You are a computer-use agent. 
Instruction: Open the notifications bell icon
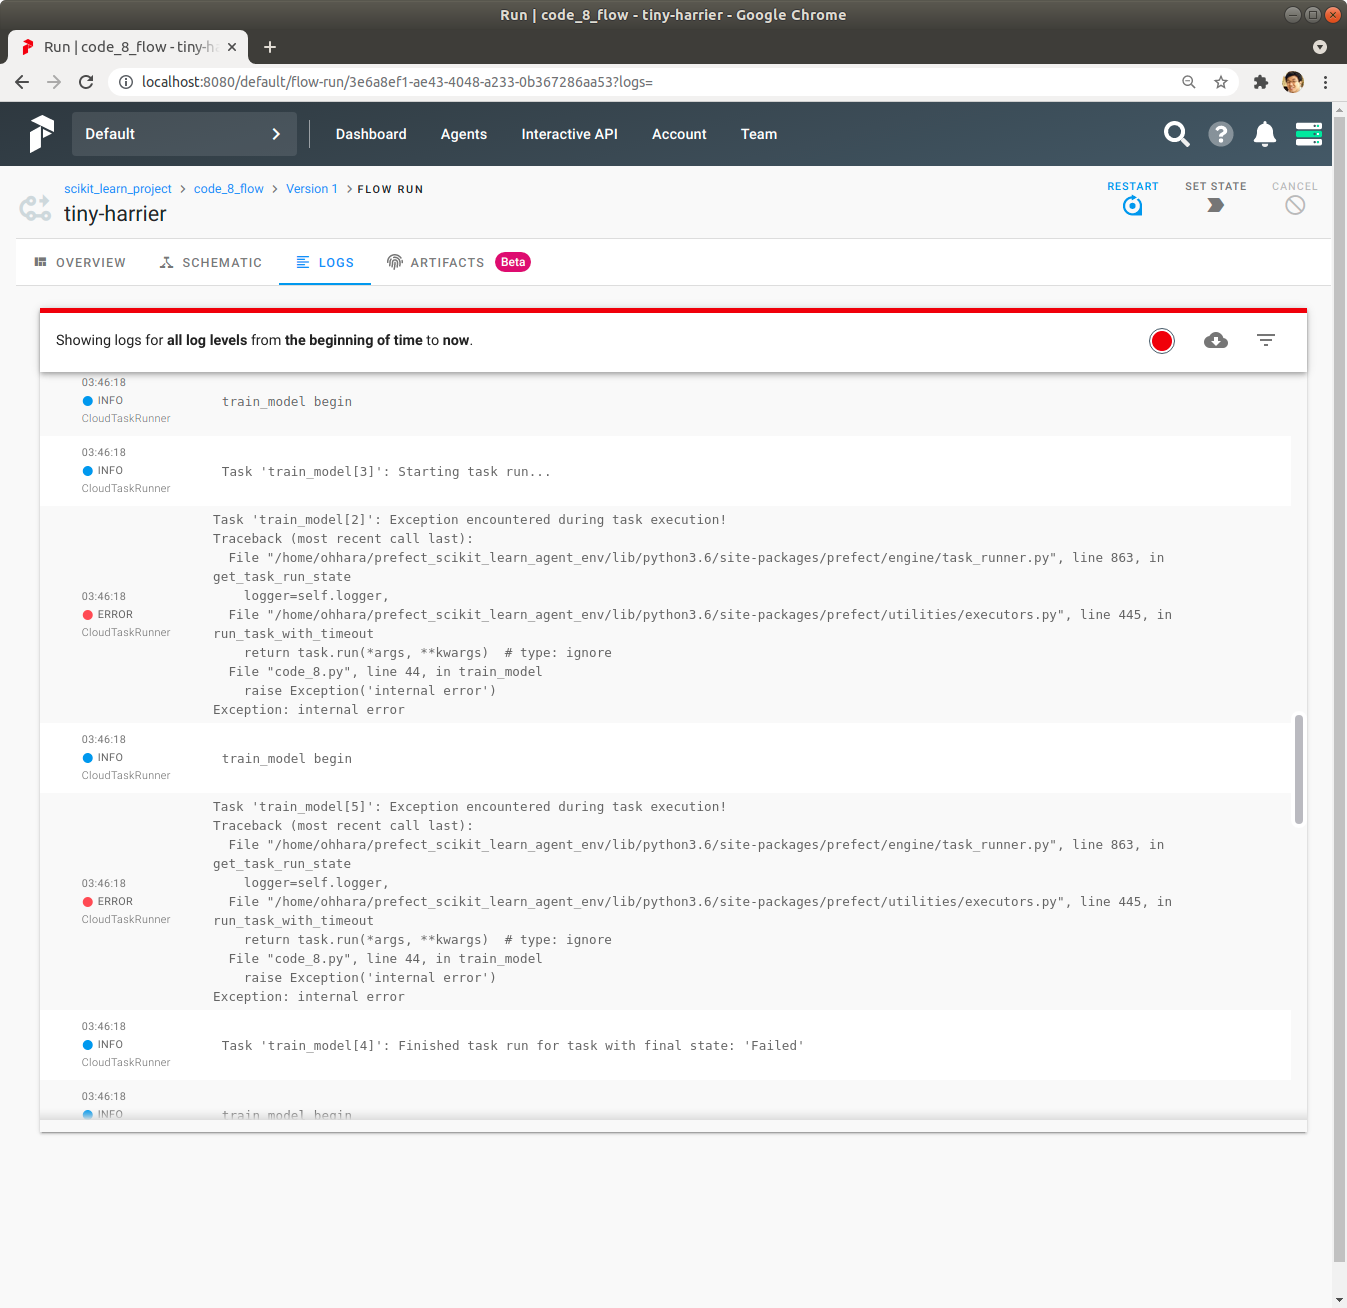(1265, 134)
